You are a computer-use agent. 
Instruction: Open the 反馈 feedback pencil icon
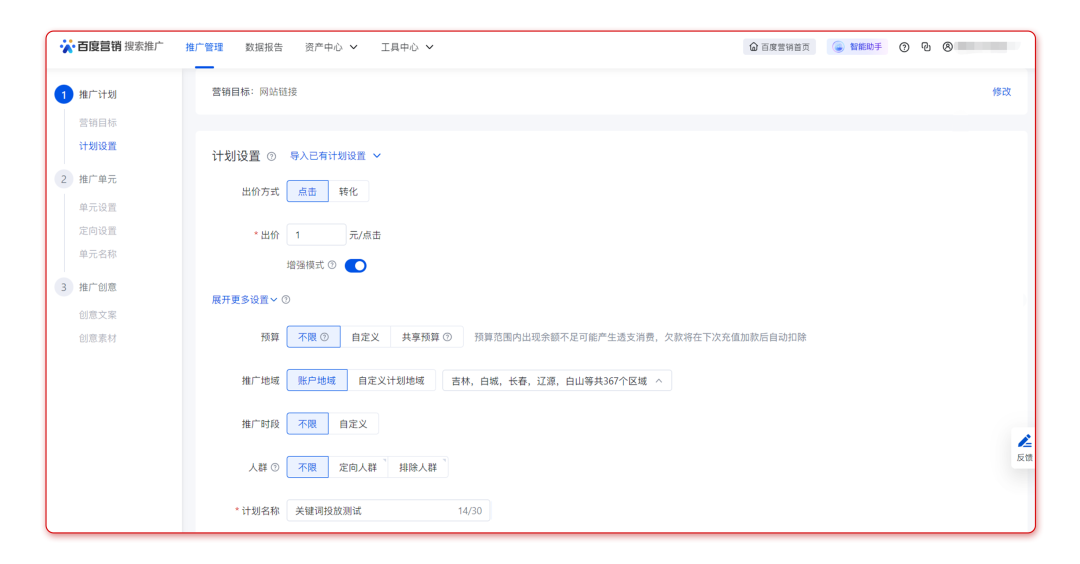(1024, 442)
